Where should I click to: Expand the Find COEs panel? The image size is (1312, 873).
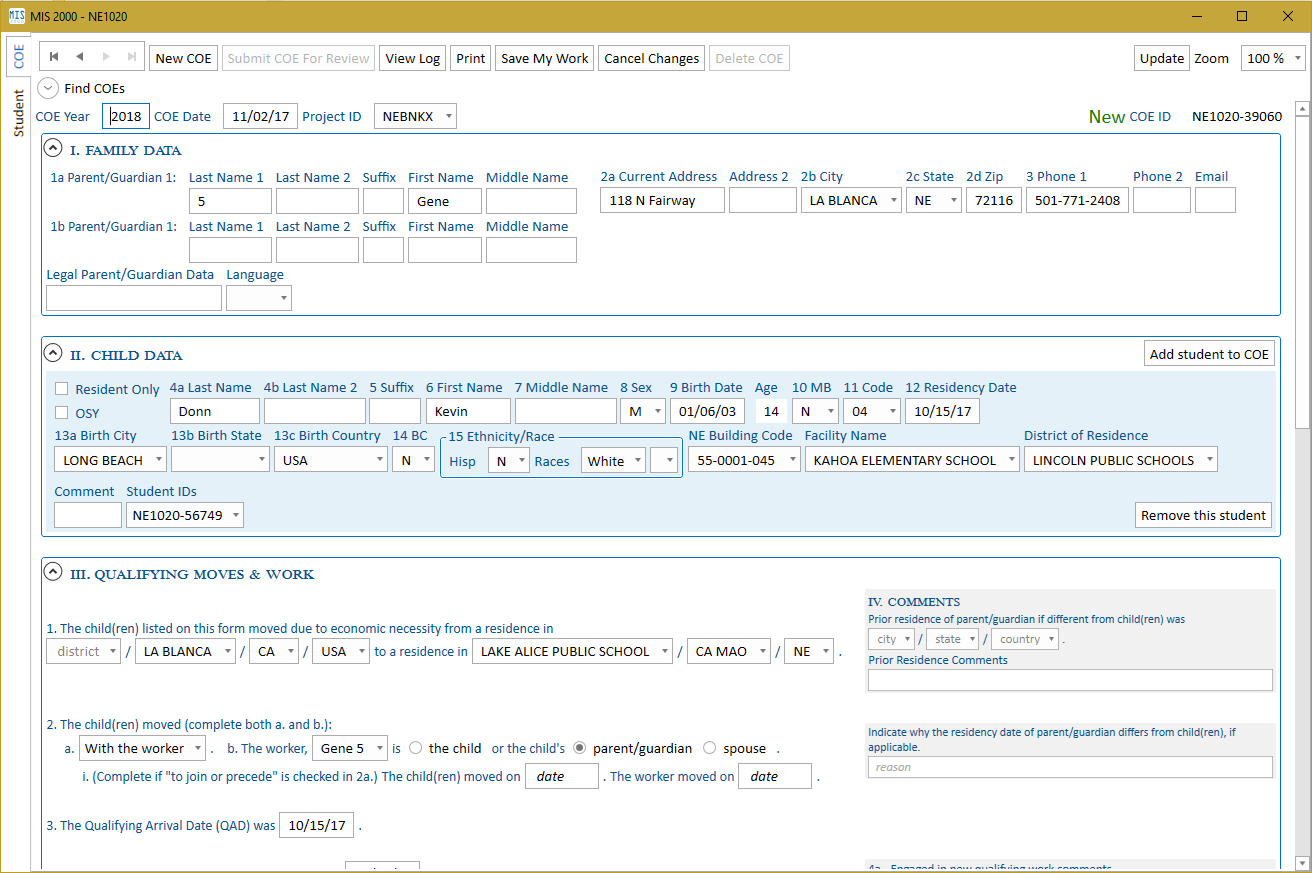[x=48, y=88]
